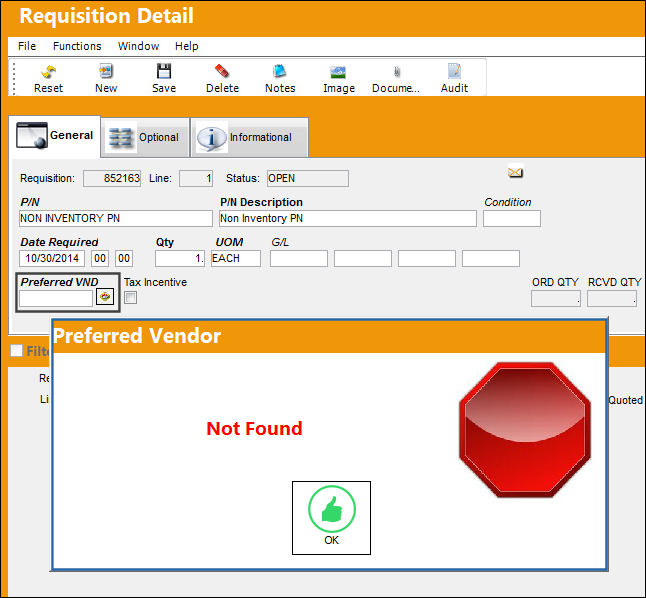Viewport: 646px width, 598px height.
Task: Open the File menu
Action: tap(27, 46)
